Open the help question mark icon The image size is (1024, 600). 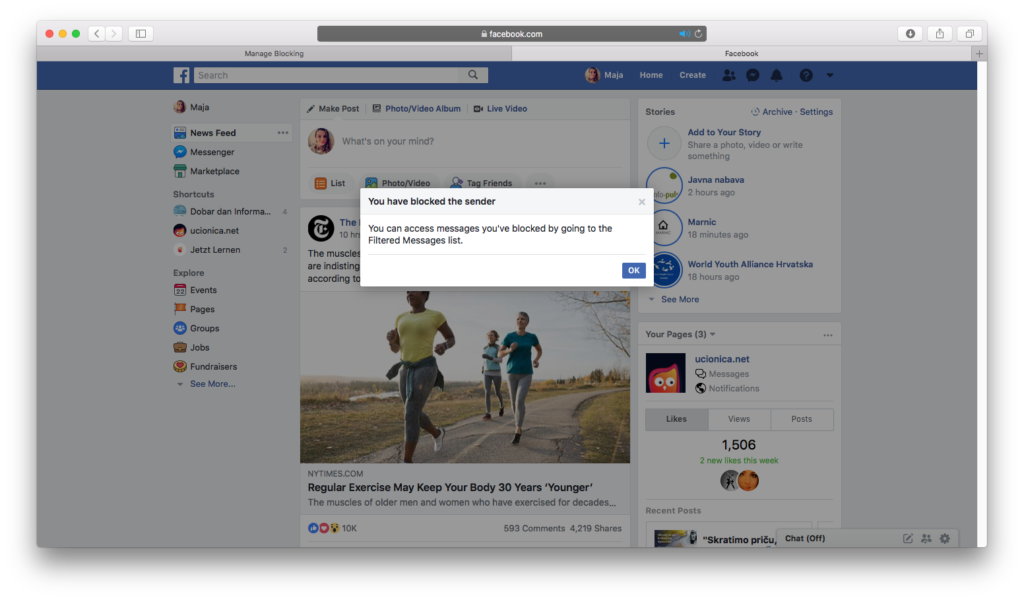coord(806,75)
